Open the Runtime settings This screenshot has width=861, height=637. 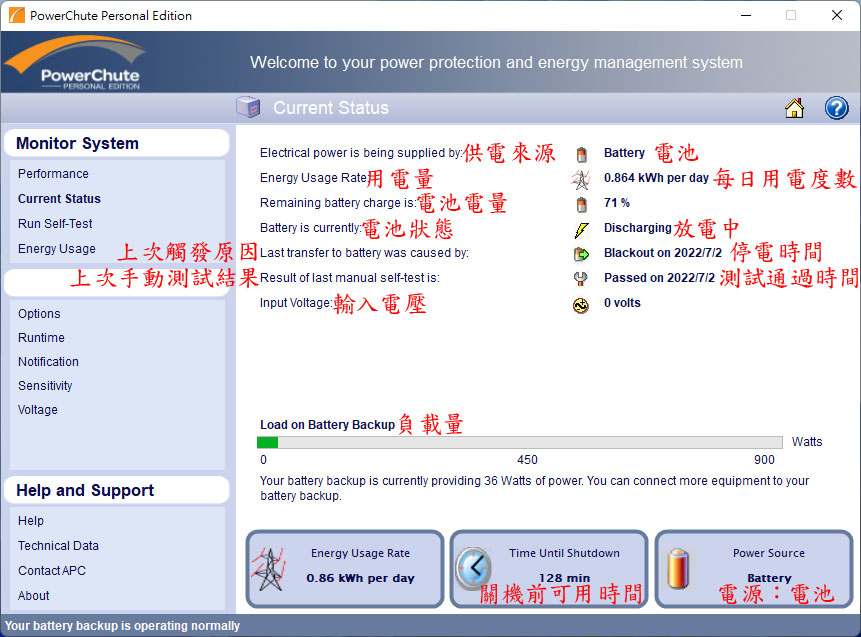point(41,338)
